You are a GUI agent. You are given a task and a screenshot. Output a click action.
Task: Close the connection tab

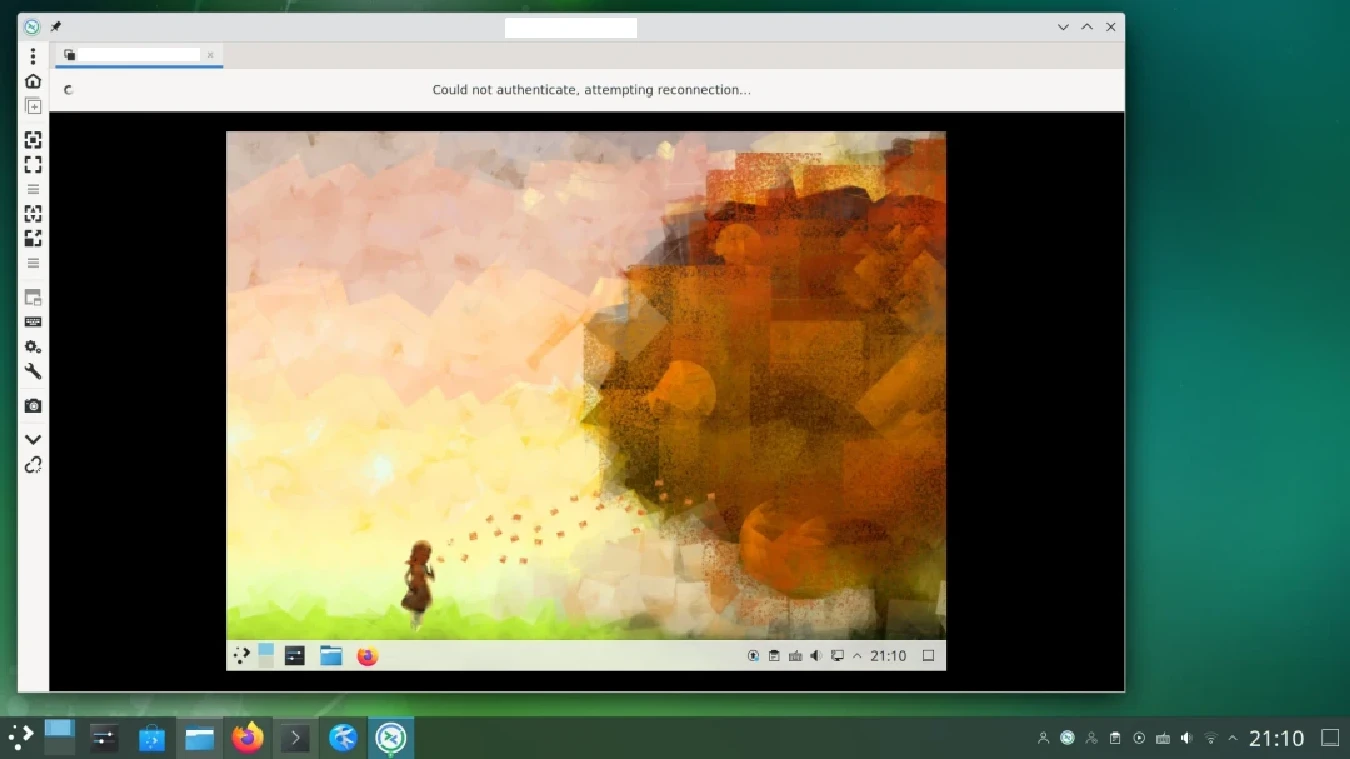pos(210,55)
